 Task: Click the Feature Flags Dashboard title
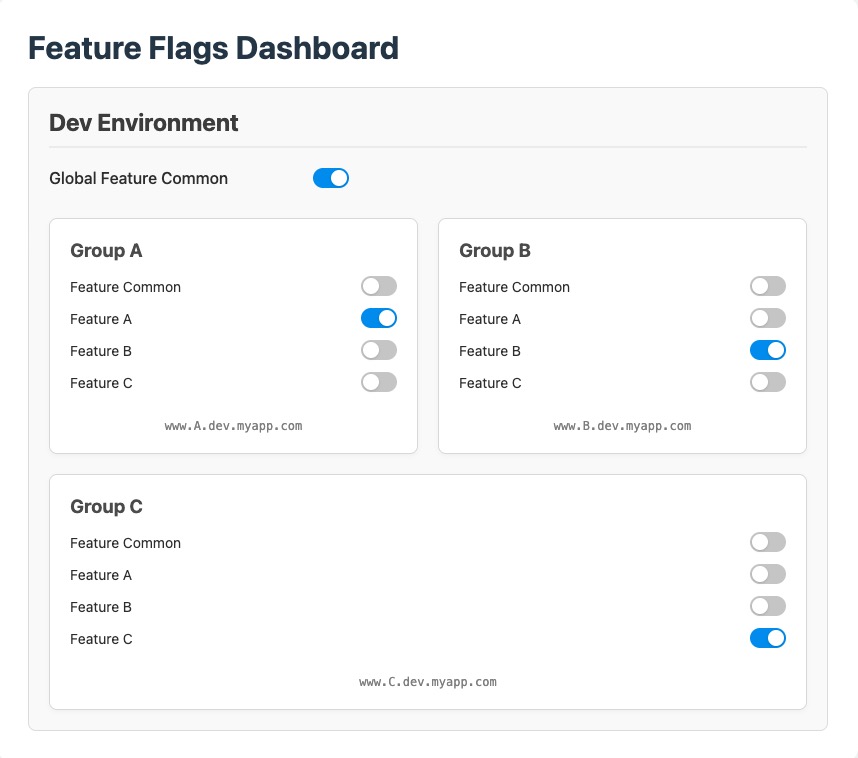213,48
